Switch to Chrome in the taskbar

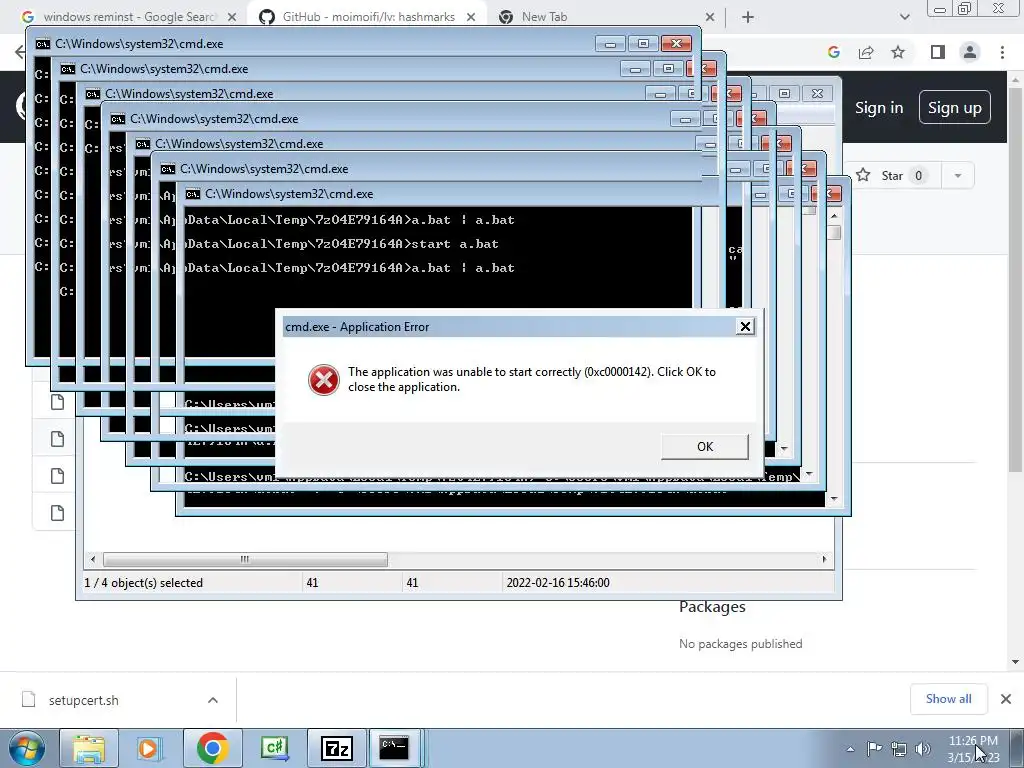tap(212, 748)
